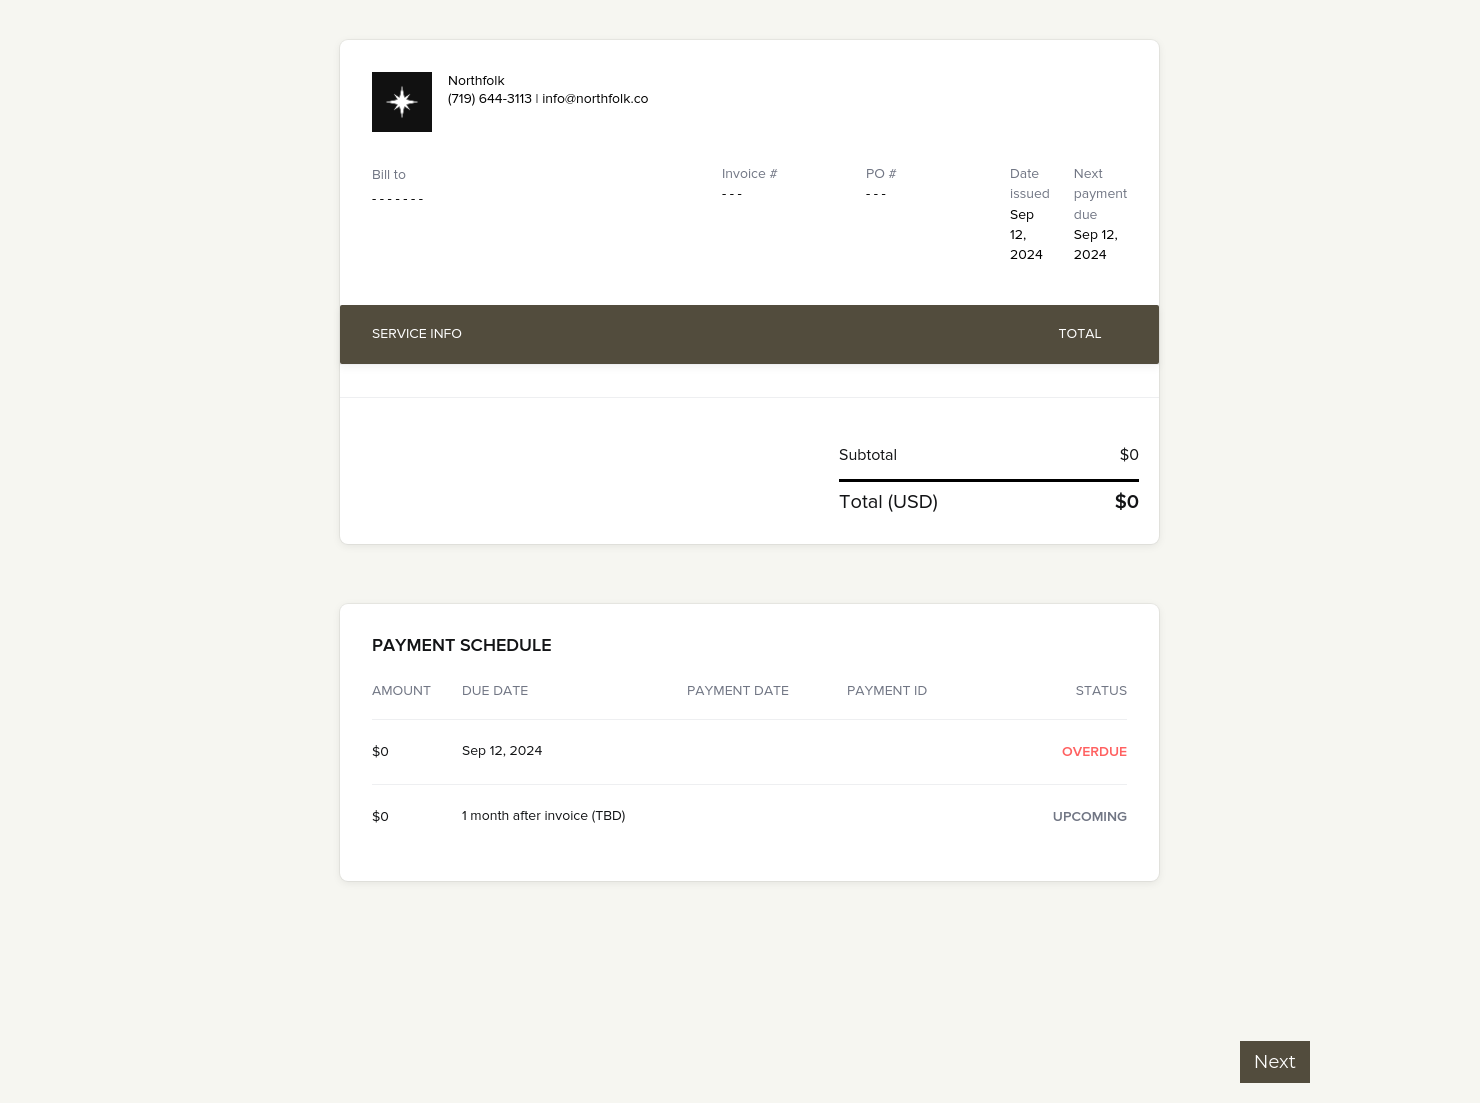Click the Sep 12, 2024 due date in schedule
1480x1103 pixels.
(x=502, y=751)
